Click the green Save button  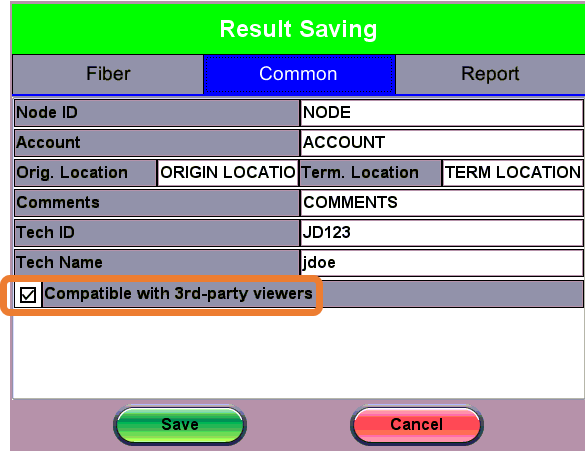click(x=180, y=425)
